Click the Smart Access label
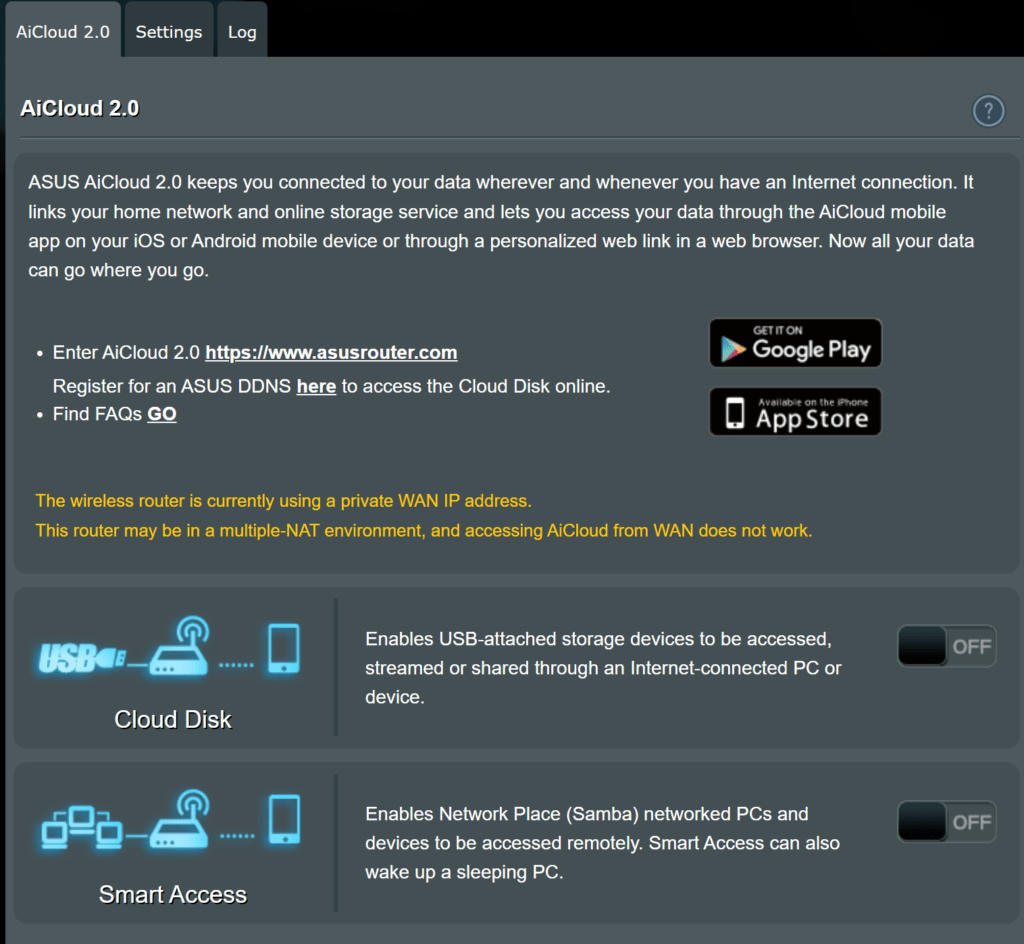 [x=172, y=894]
